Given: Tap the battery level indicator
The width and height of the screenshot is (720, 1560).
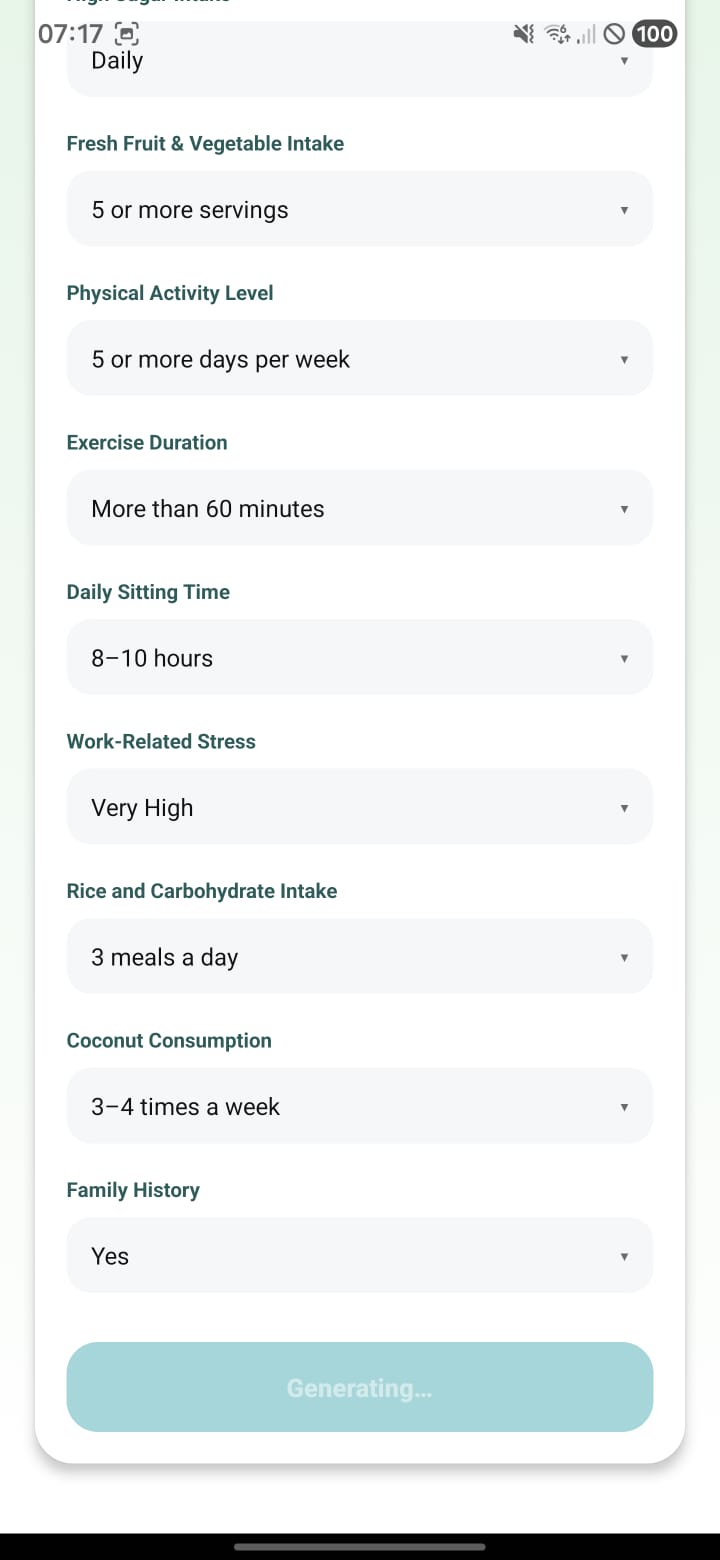Looking at the screenshot, I should tap(654, 34).
